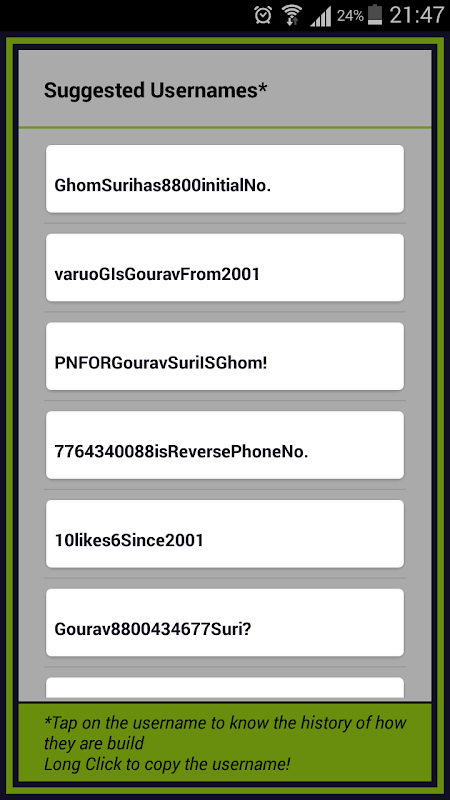Tap the separator line below first username card
Image resolution: width=450 pixels, height=800 pixels.
pyautogui.click(x=225, y=223)
